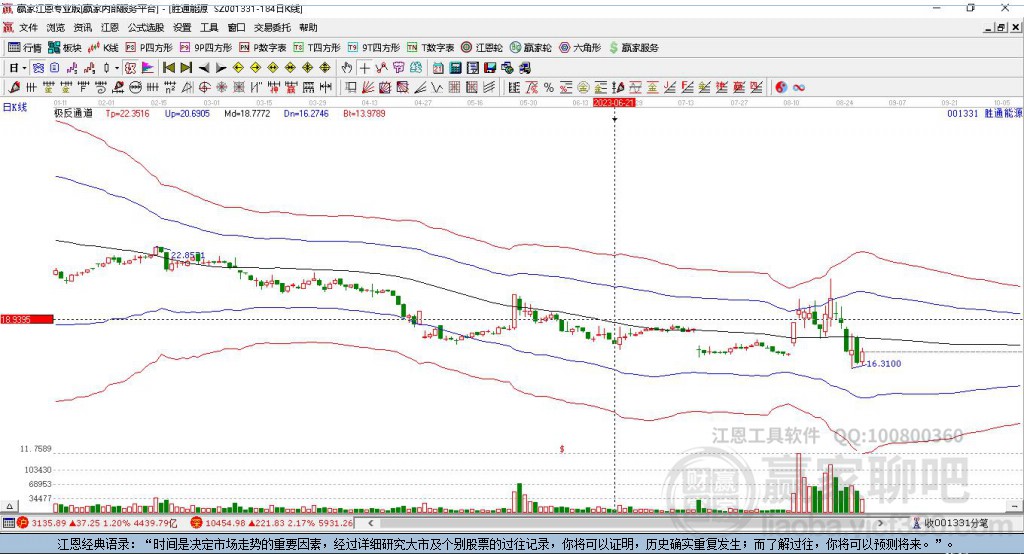
Task: Open 赢家服务
Action: tap(633, 48)
